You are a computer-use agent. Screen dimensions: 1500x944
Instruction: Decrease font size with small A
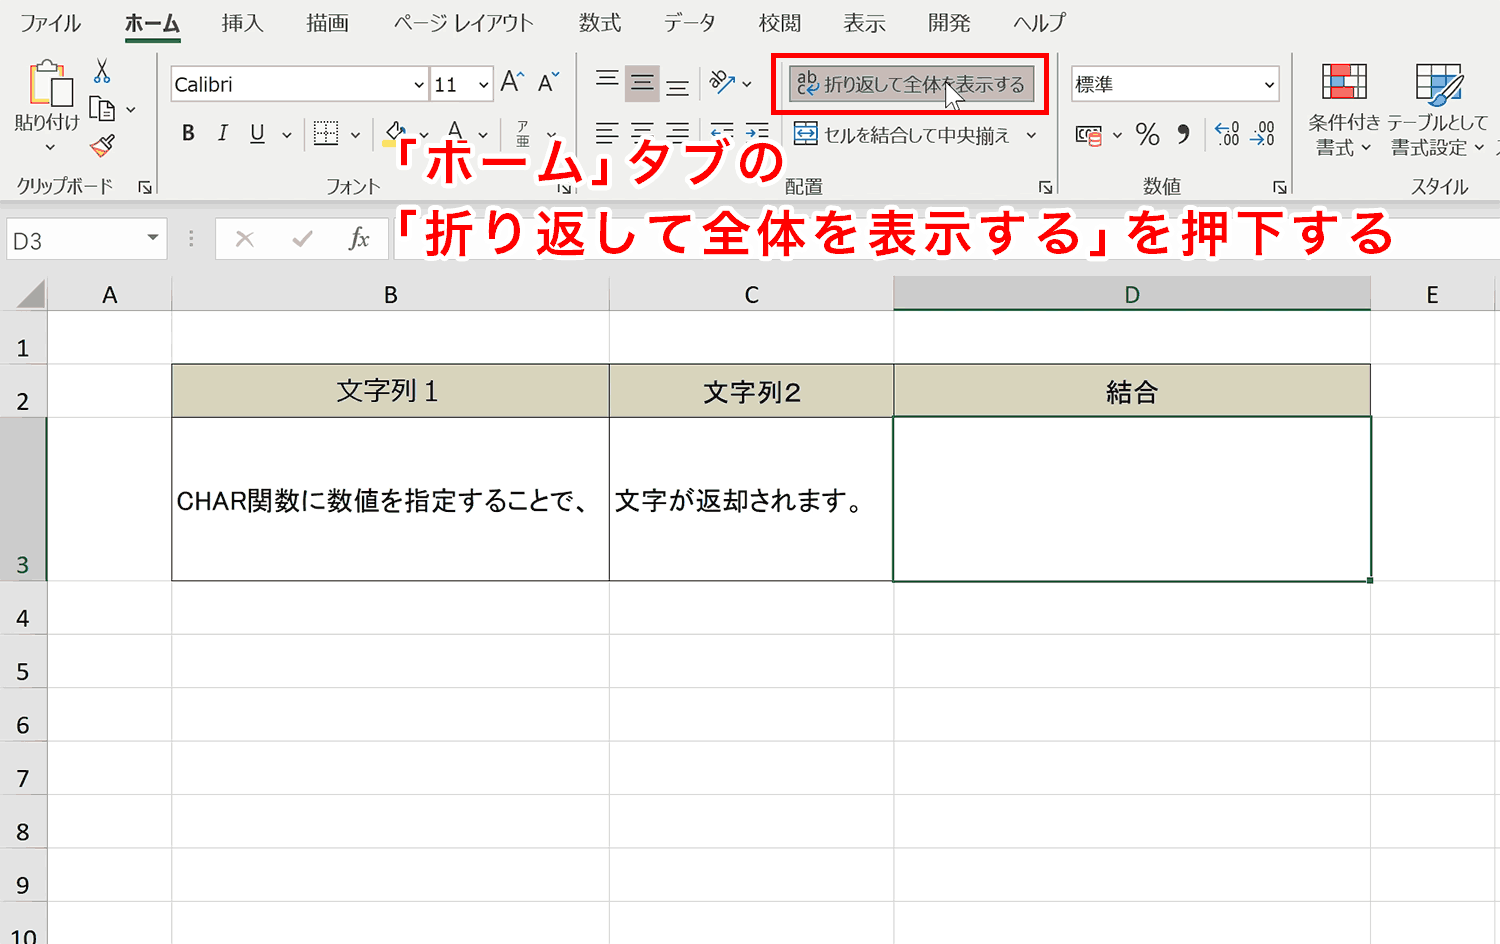[x=548, y=83]
